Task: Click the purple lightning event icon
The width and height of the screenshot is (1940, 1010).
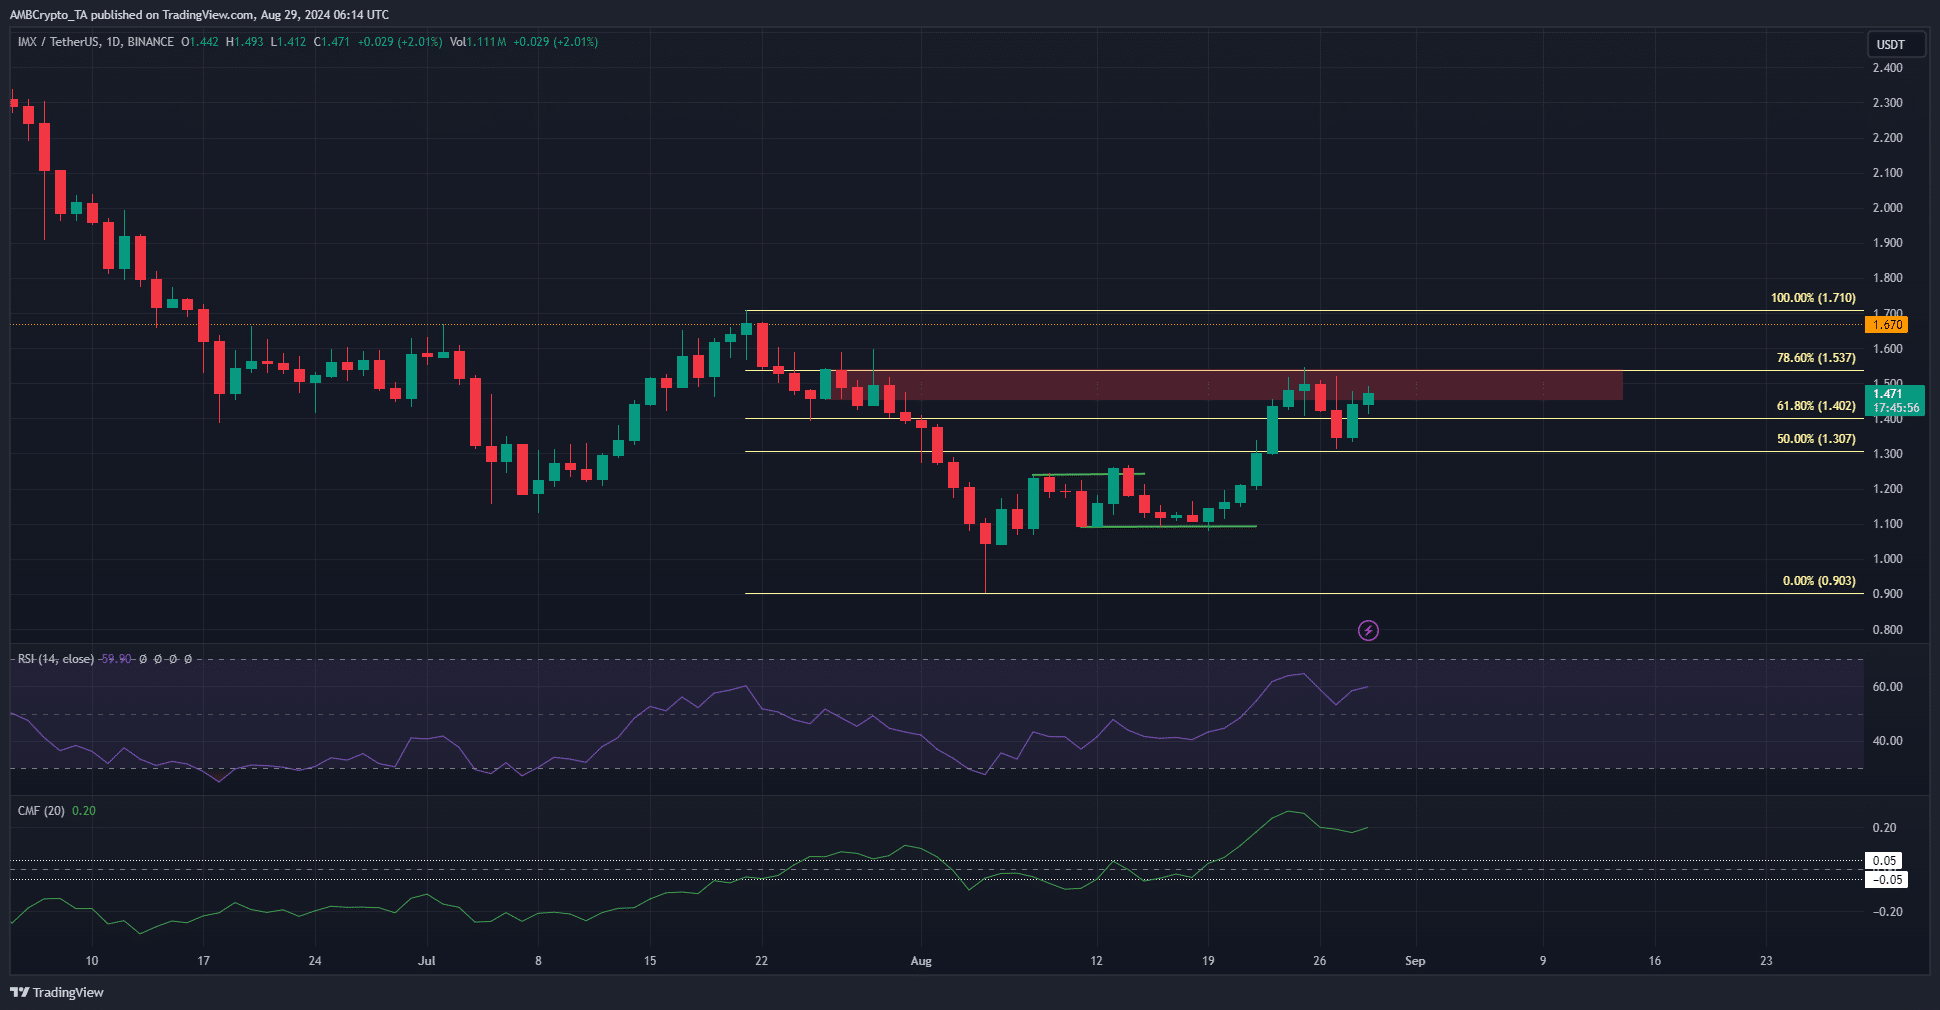Action: tap(1368, 630)
